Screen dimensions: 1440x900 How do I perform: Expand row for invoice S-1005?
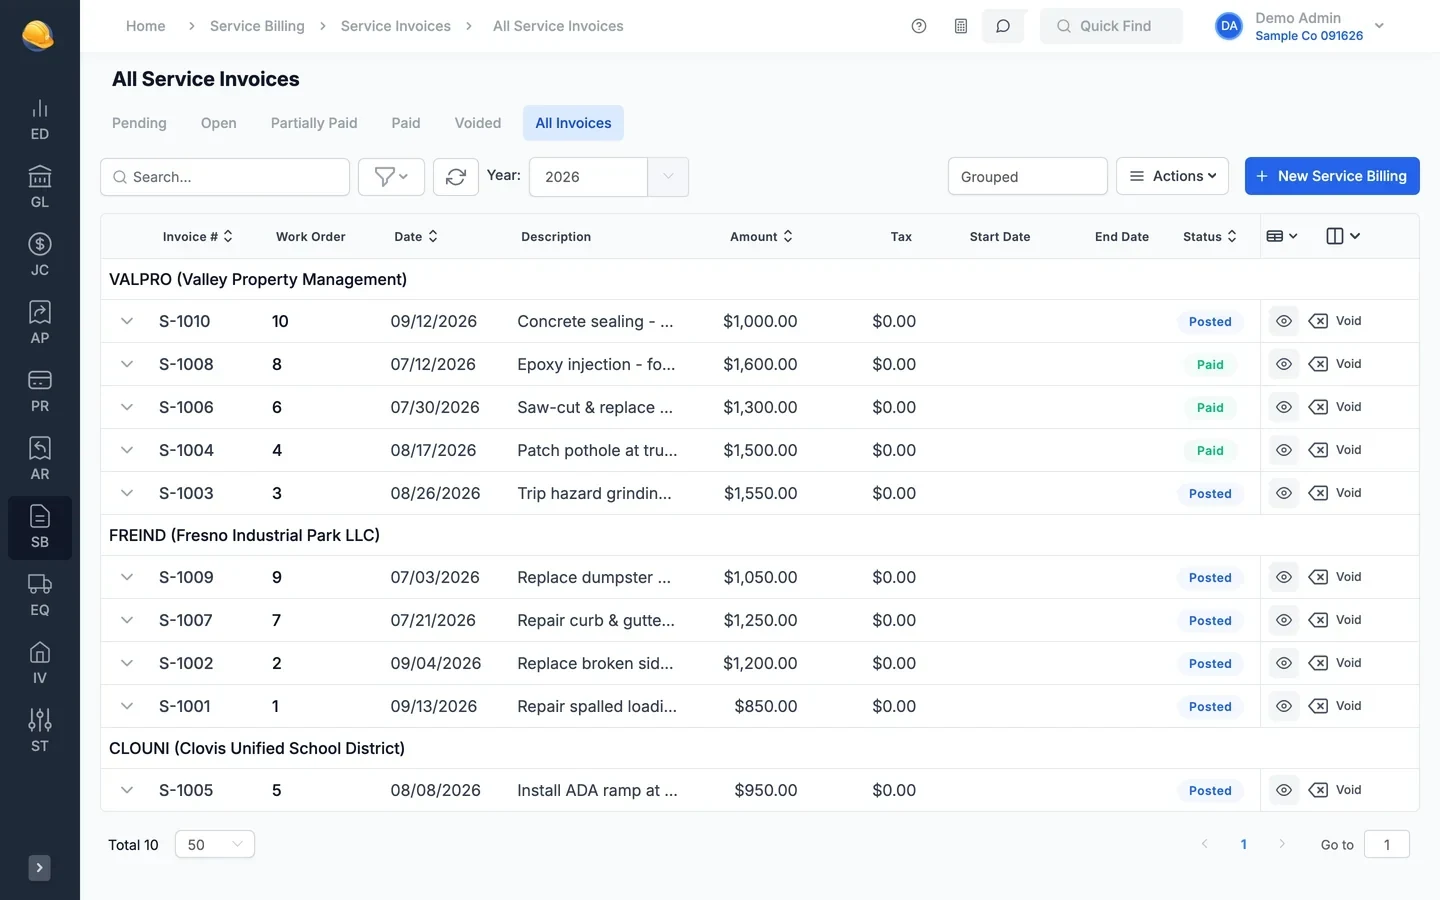[127, 790]
